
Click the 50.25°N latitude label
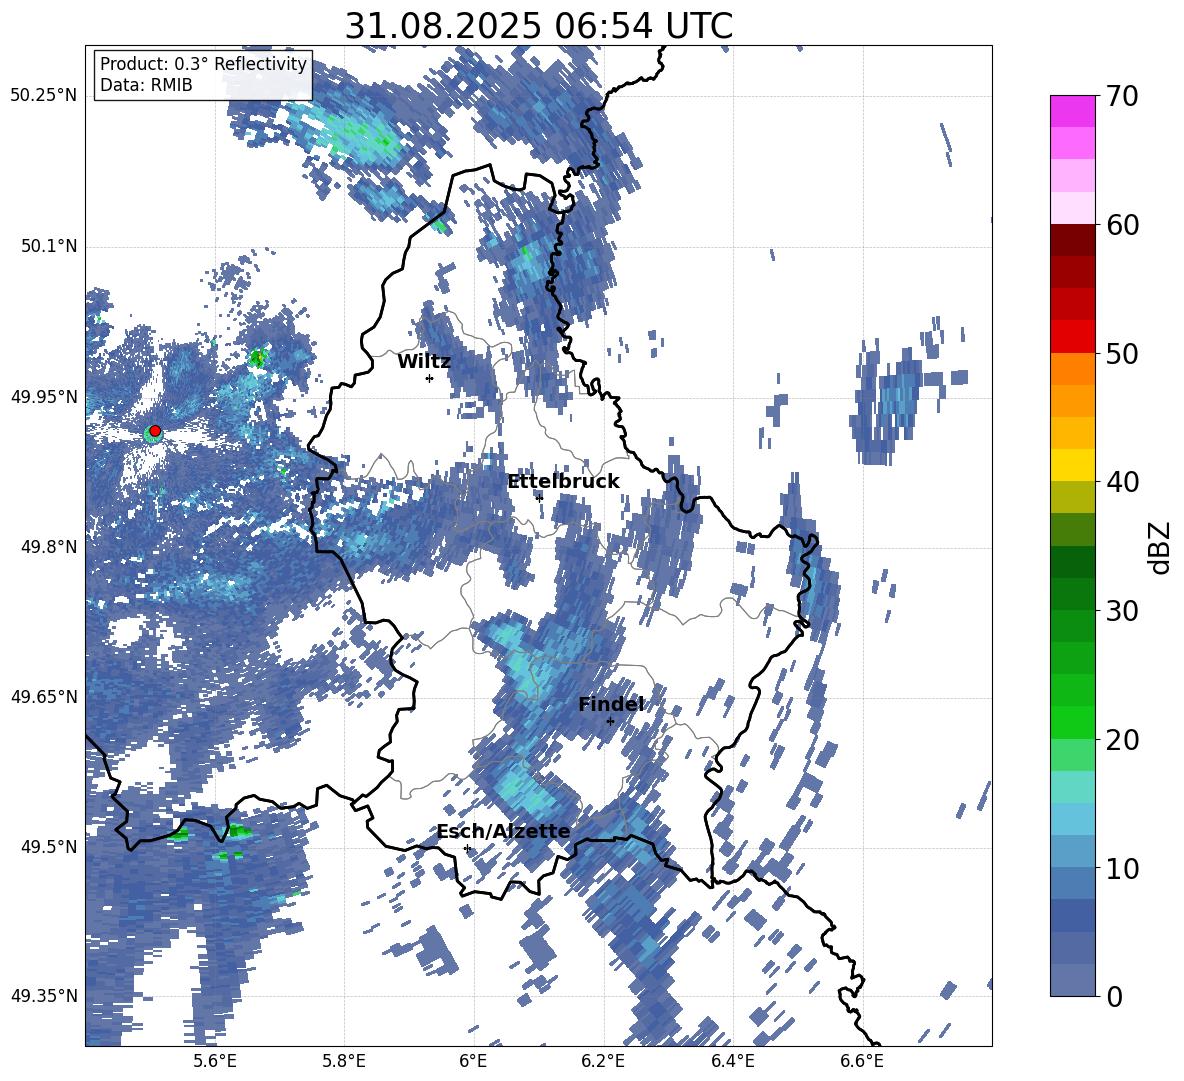[x=44, y=96]
